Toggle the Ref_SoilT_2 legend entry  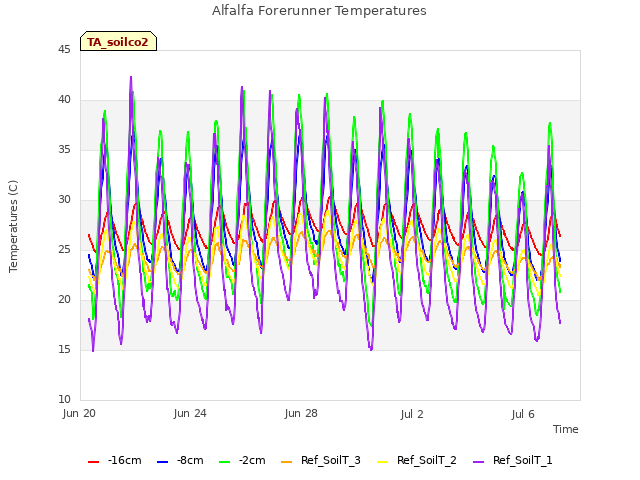(x=417, y=460)
